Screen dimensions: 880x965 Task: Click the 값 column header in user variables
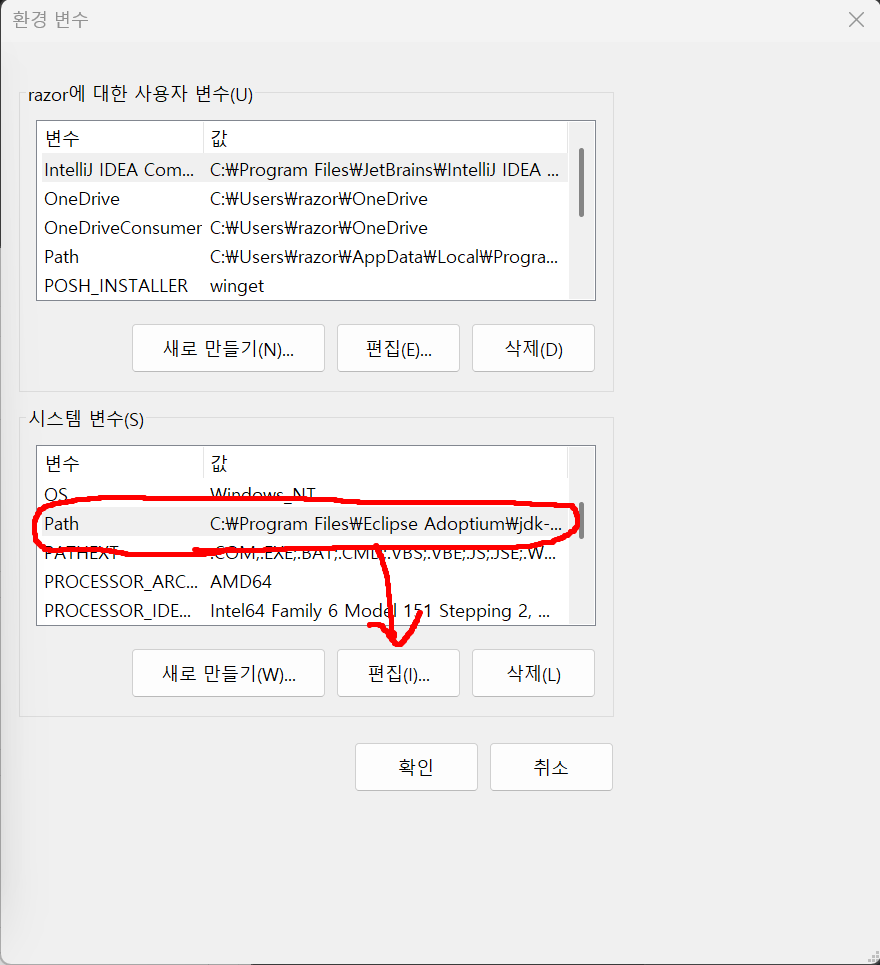385,138
